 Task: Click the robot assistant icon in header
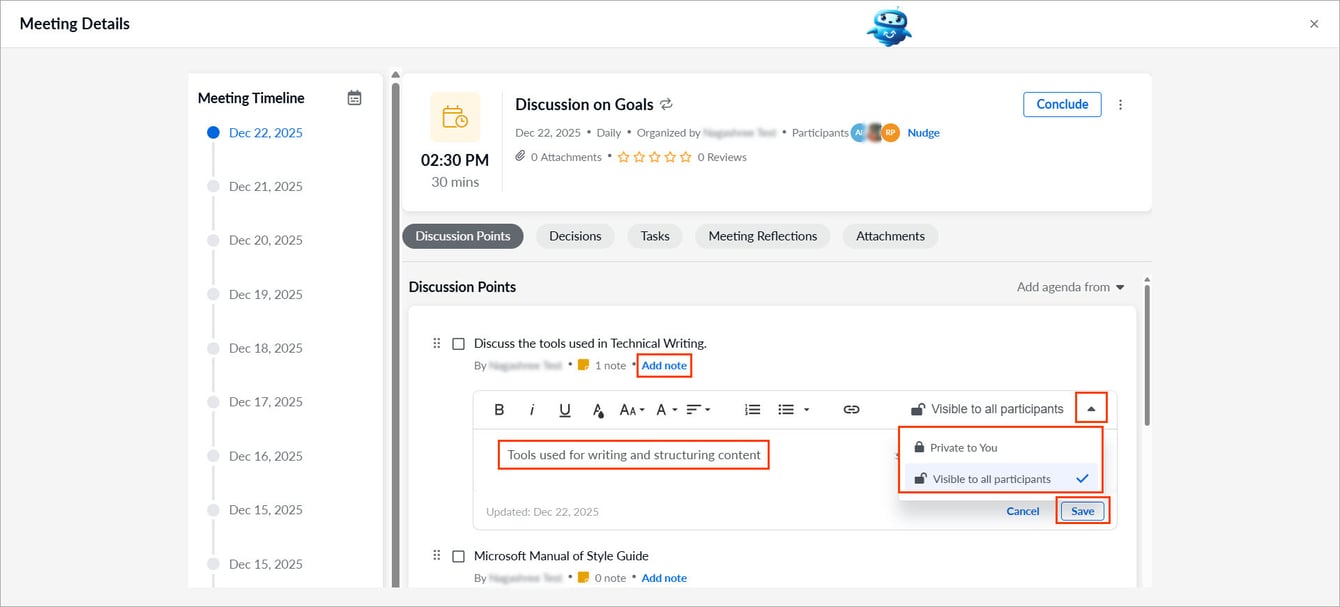point(889,25)
